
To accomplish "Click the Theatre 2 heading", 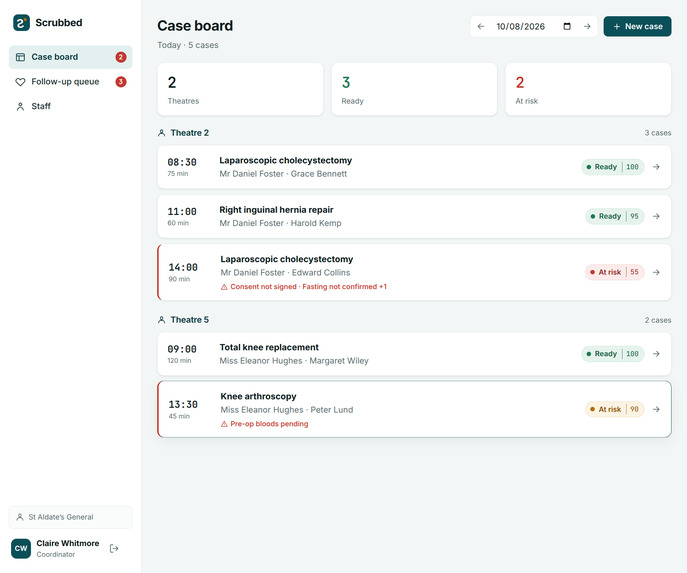I will [x=190, y=133].
